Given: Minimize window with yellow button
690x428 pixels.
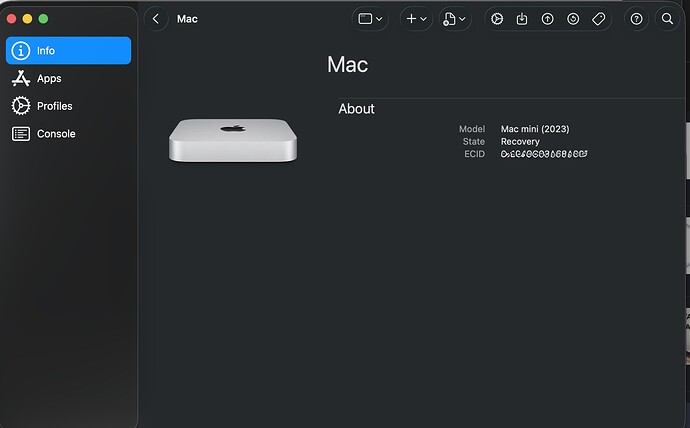Looking at the screenshot, I should click(27, 18).
